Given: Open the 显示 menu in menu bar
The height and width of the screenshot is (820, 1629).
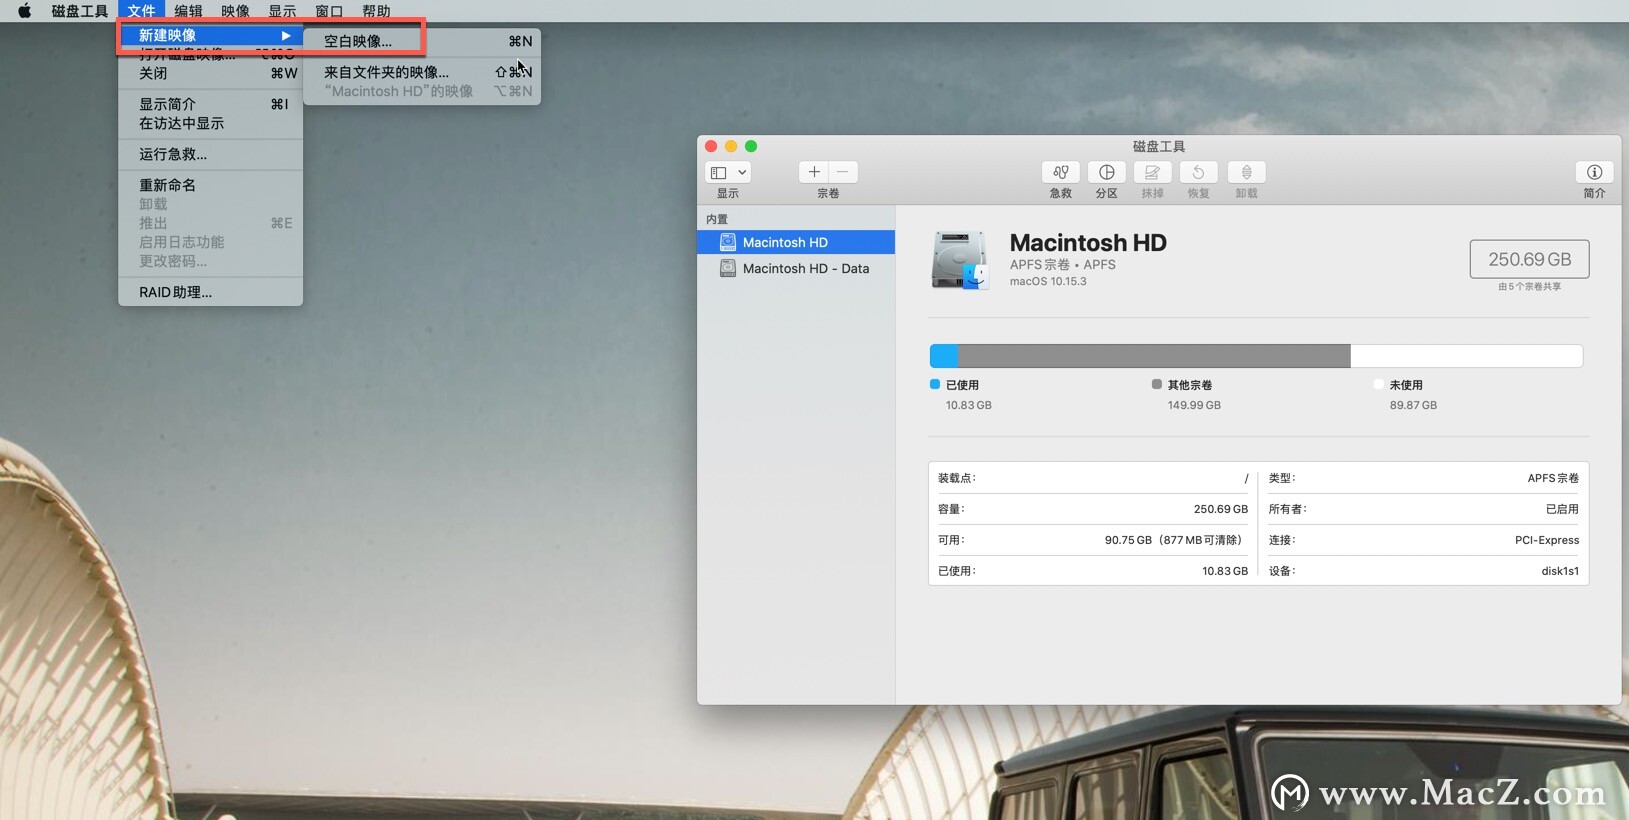Looking at the screenshot, I should [282, 11].
